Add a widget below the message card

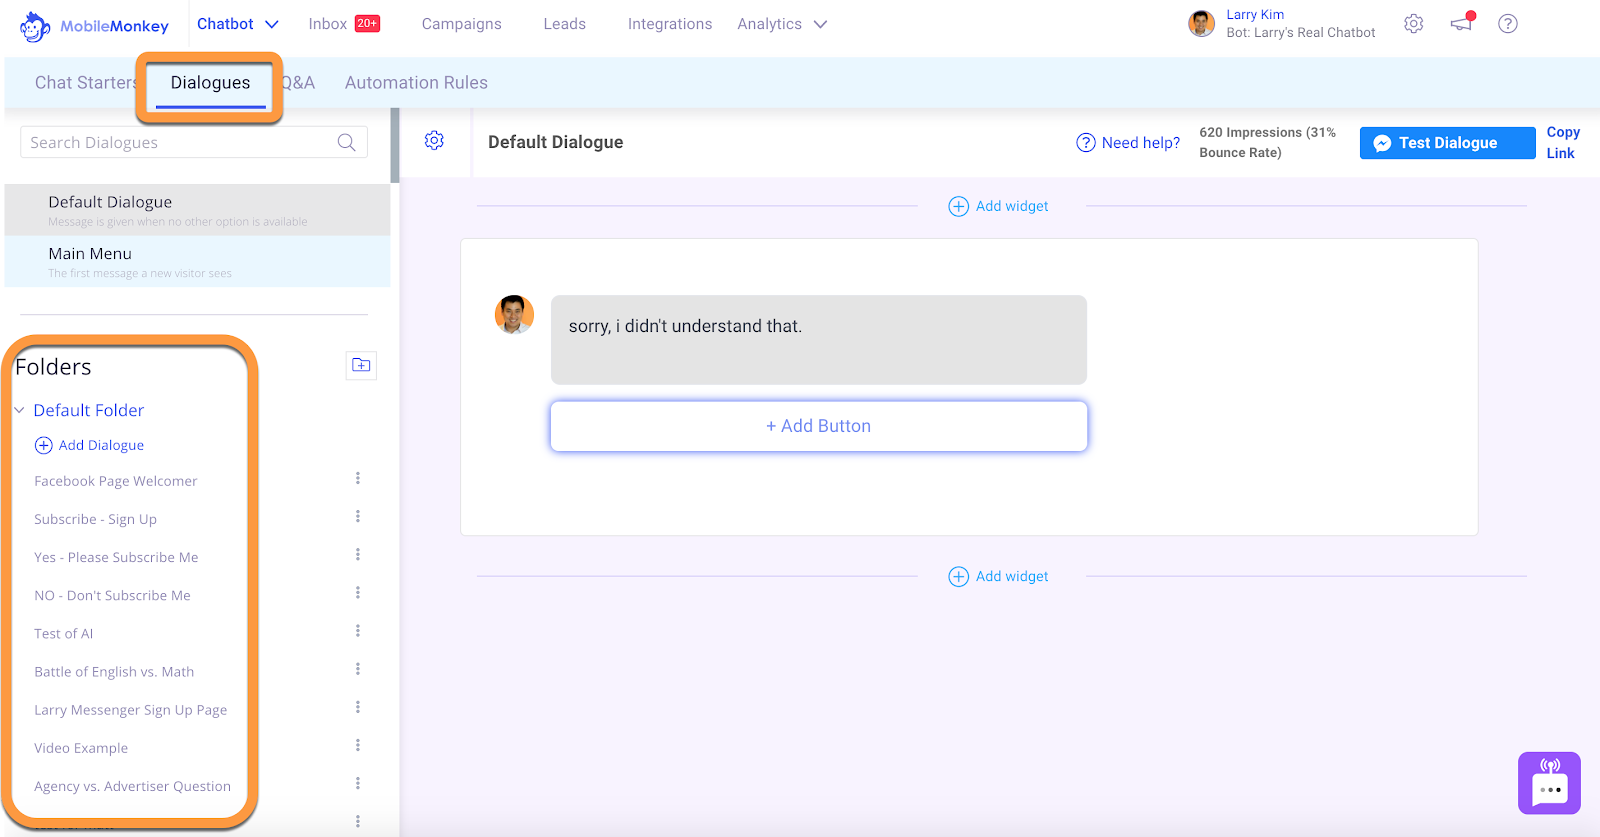pyautogui.click(x=998, y=576)
